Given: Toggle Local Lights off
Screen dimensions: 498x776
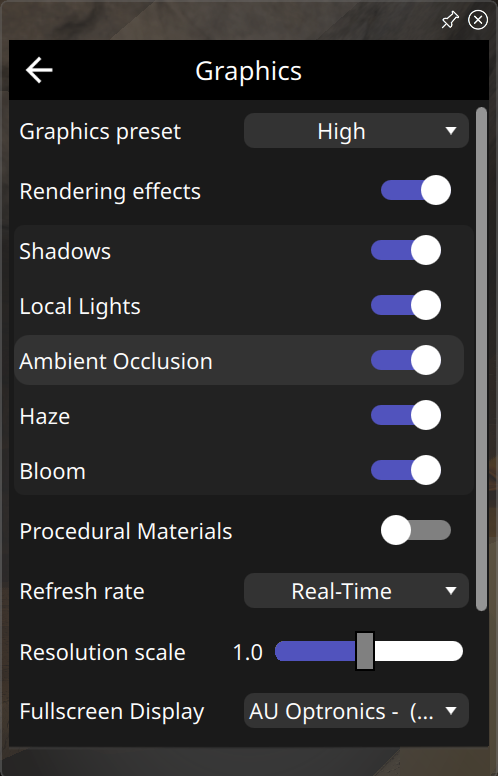Looking at the screenshot, I should pyautogui.click(x=406, y=305).
